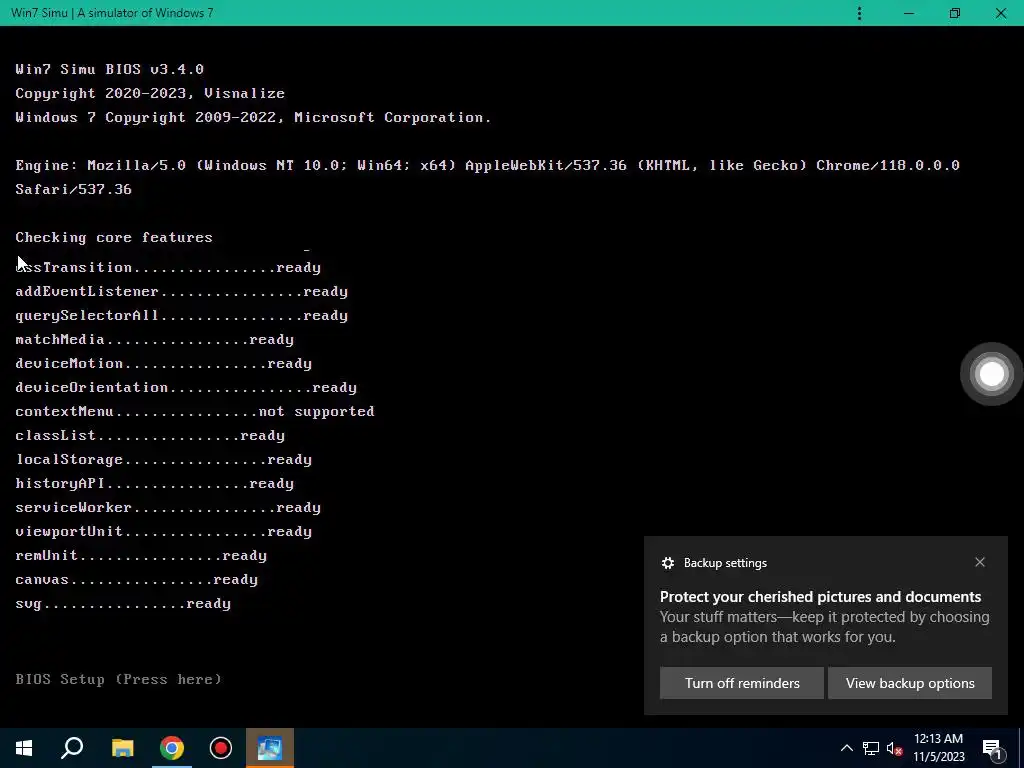Viewport: 1024px width, 768px height.
Task: Click the "deviceMotion...ready" line
Action: 163,364
